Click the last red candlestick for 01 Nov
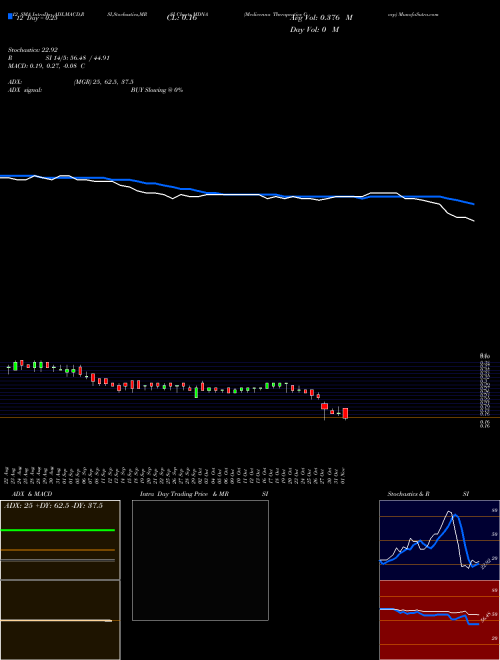The width and height of the screenshot is (500, 660). point(346,413)
